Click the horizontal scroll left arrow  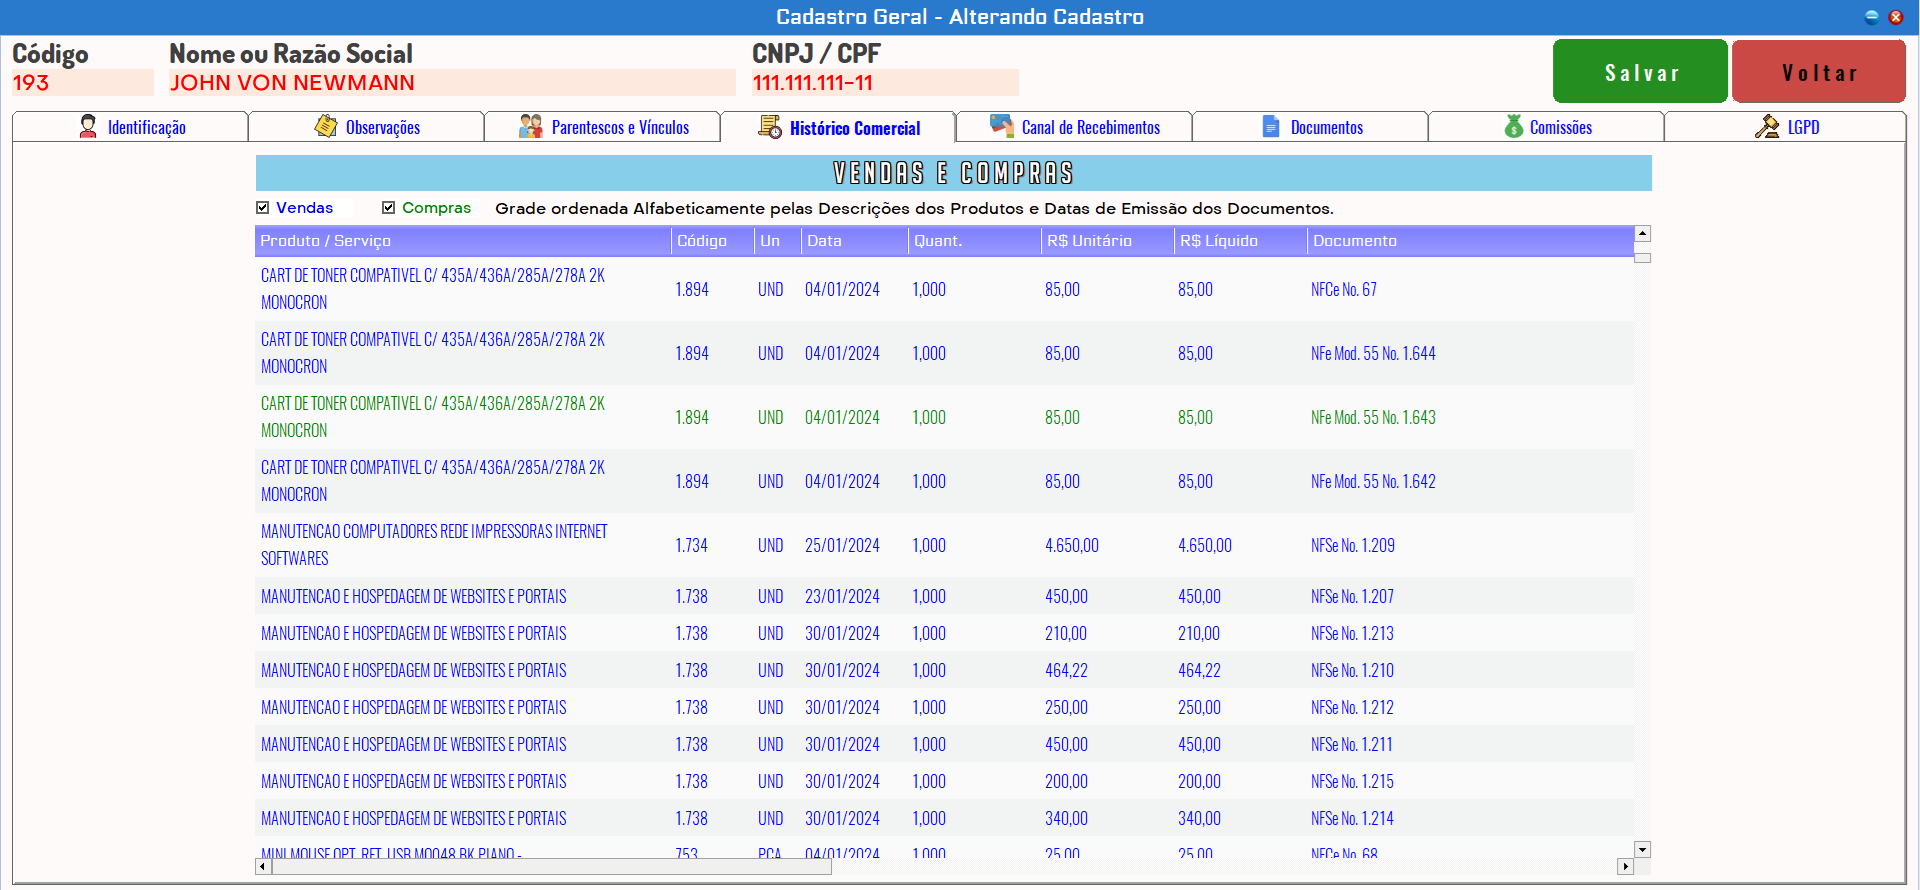(263, 867)
